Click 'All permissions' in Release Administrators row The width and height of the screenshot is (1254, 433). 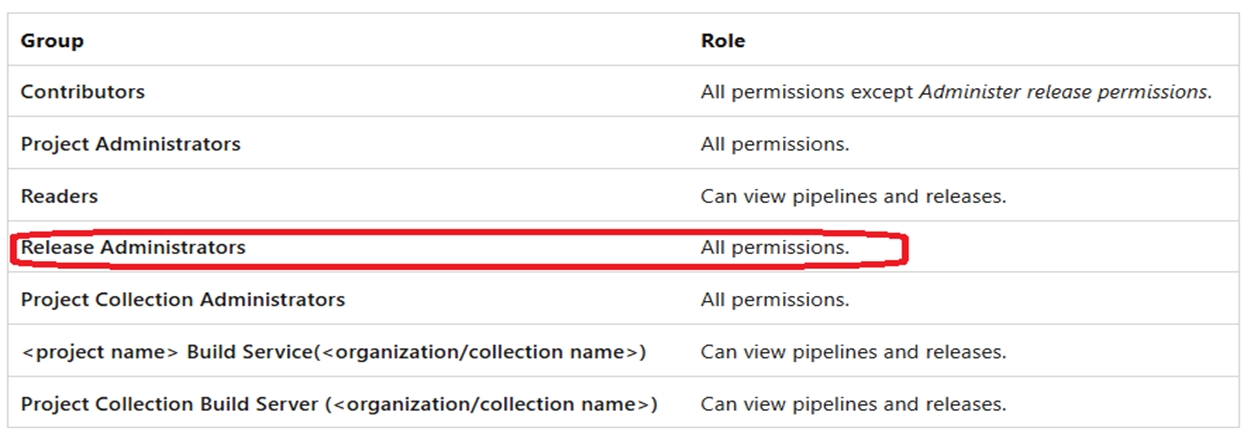[775, 247]
